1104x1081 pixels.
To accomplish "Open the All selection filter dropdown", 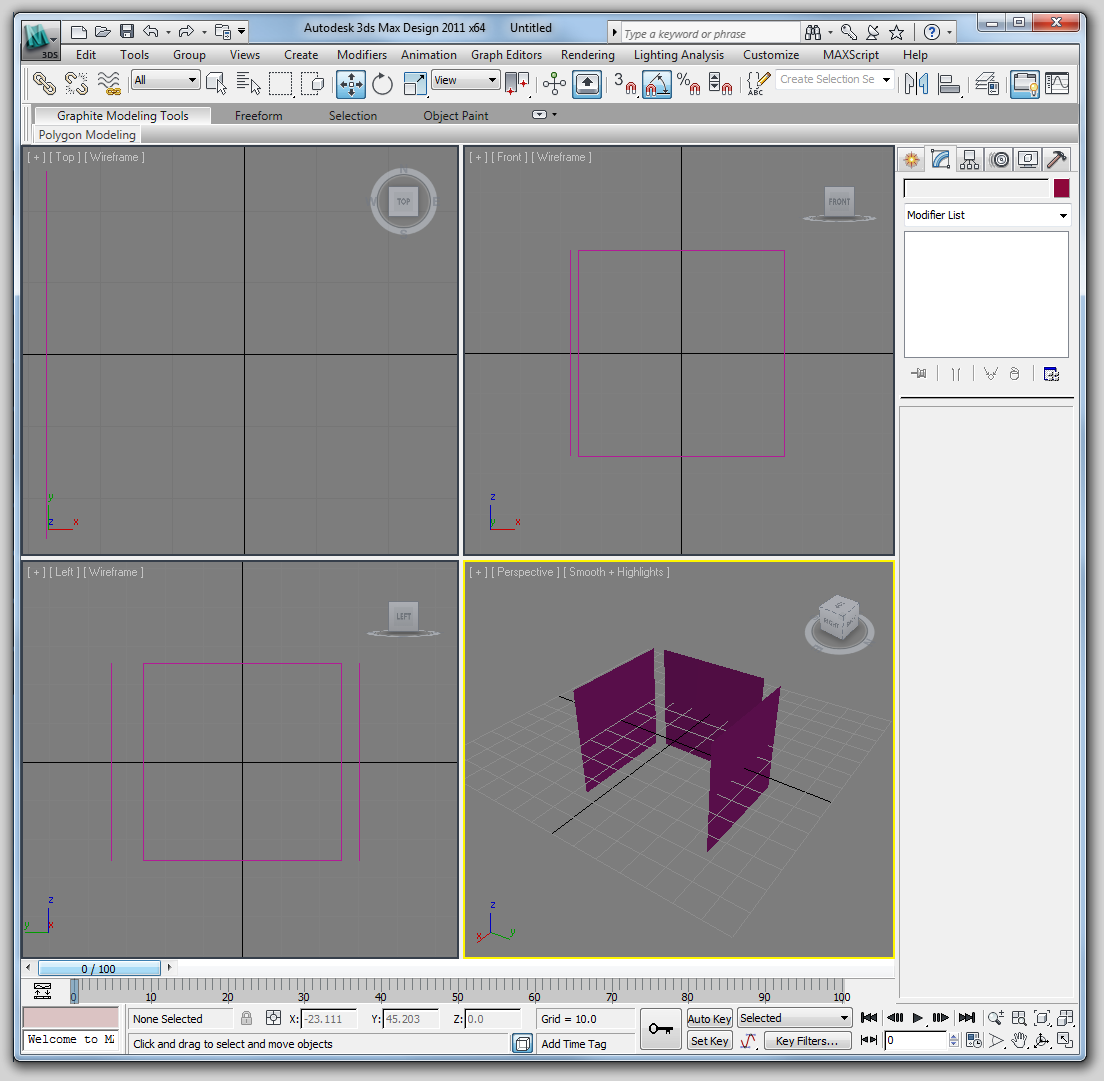I will [x=166, y=80].
